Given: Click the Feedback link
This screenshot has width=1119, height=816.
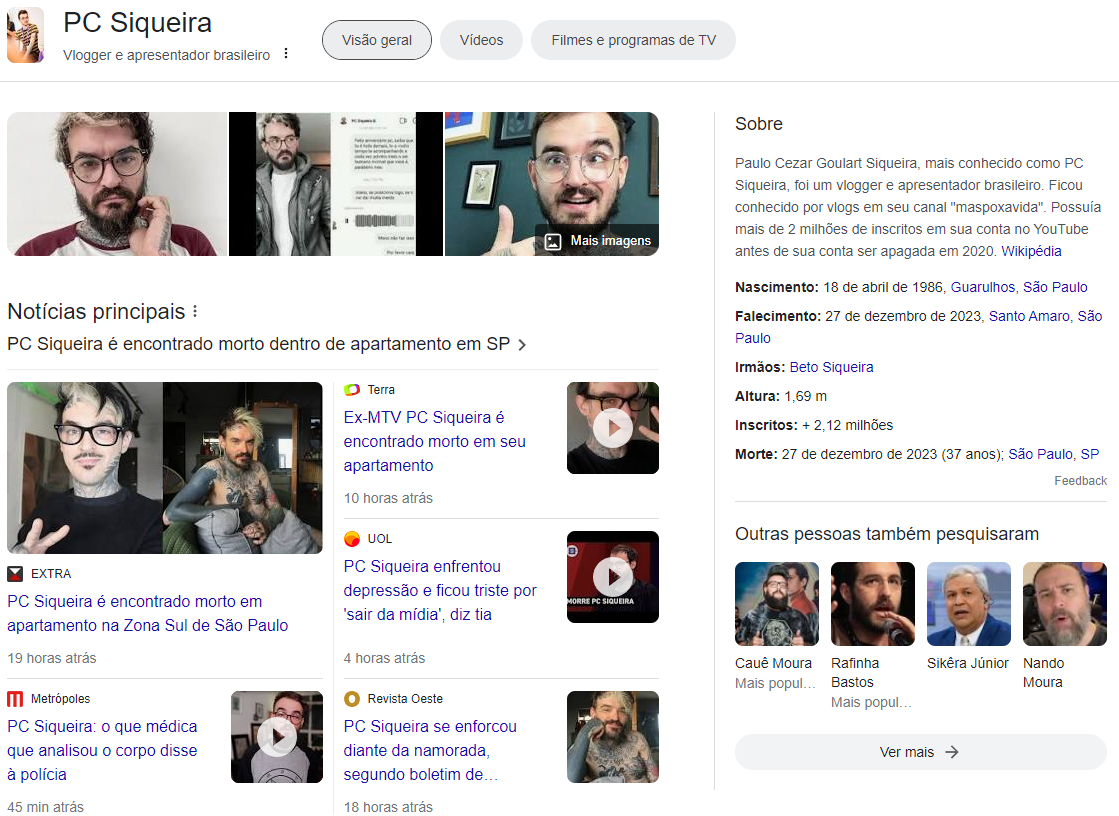Looking at the screenshot, I should pos(1080,481).
